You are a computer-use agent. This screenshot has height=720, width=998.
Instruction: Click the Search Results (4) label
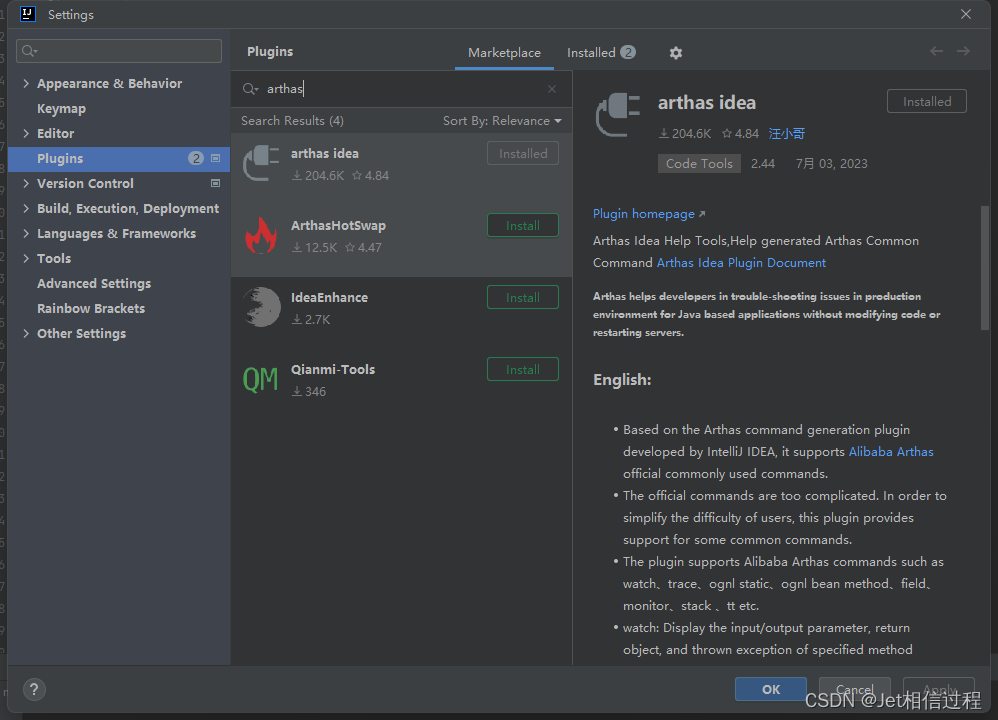pos(292,121)
